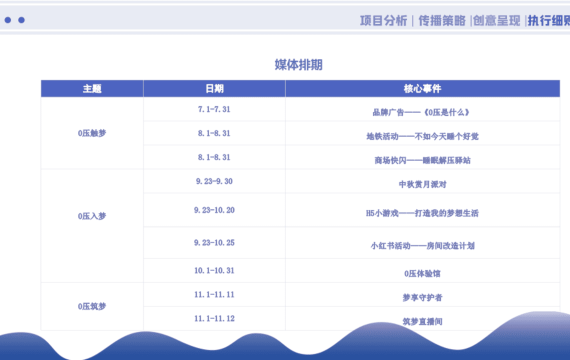Click the 主题 column header
570x360 pixels.
pos(92,89)
